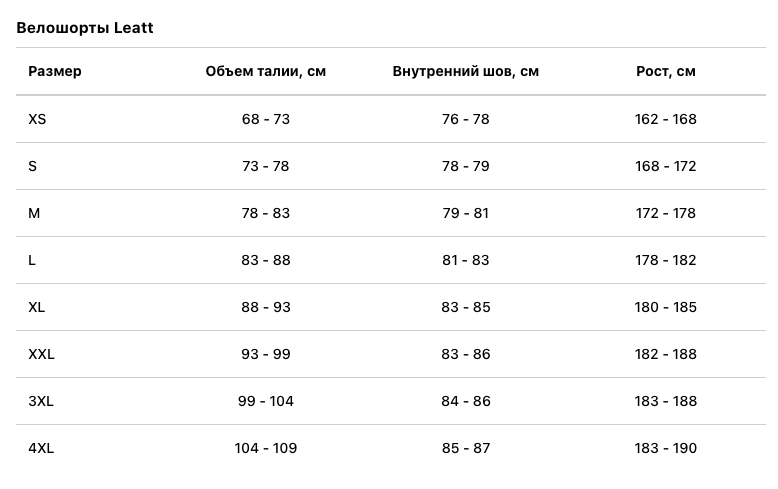This screenshot has height=489, width=778.
Task: Click the XS size row label
Action: 37,119
